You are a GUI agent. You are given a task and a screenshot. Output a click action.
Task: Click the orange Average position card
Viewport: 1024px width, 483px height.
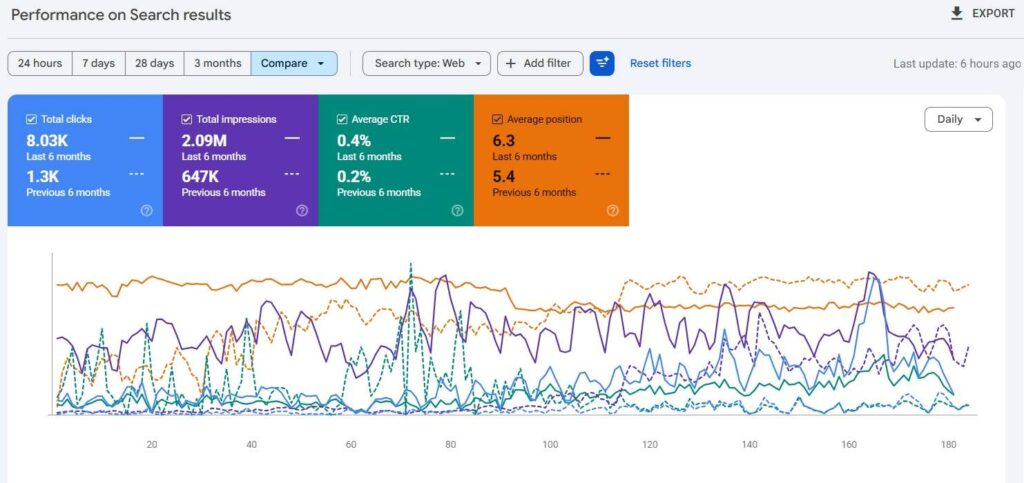tap(551, 161)
